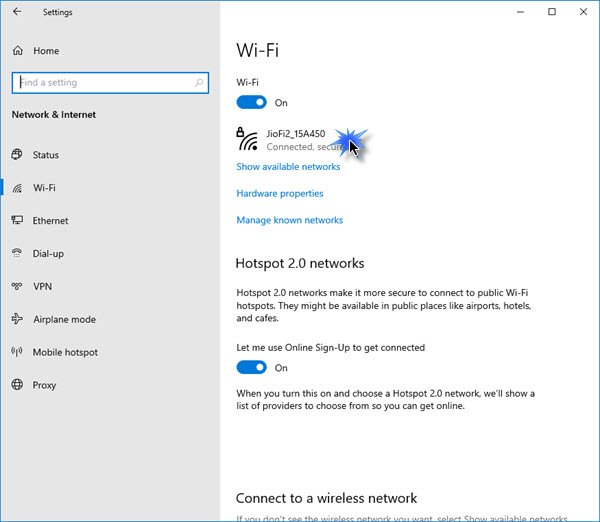Toggle Online Sign-Up to get connected
The height and width of the screenshot is (522, 600).
point(251,368)
